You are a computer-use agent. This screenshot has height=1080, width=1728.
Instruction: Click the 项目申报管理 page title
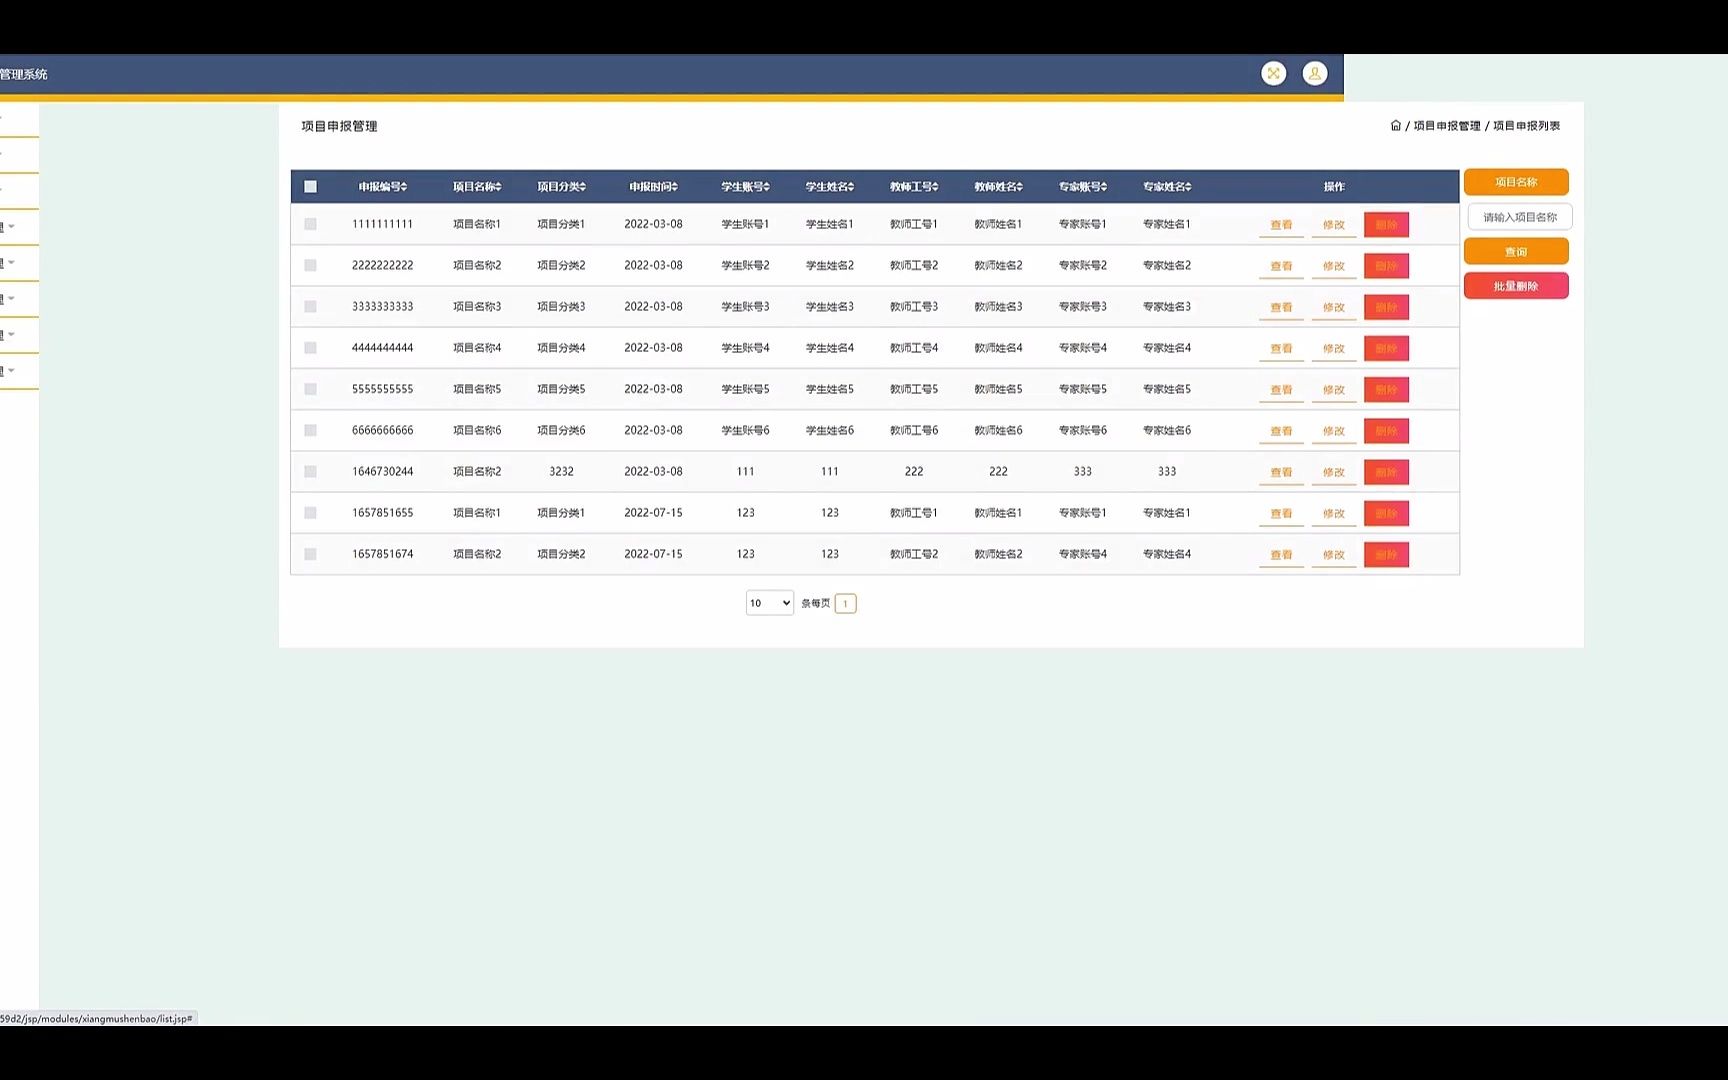(x=339, y=126)
